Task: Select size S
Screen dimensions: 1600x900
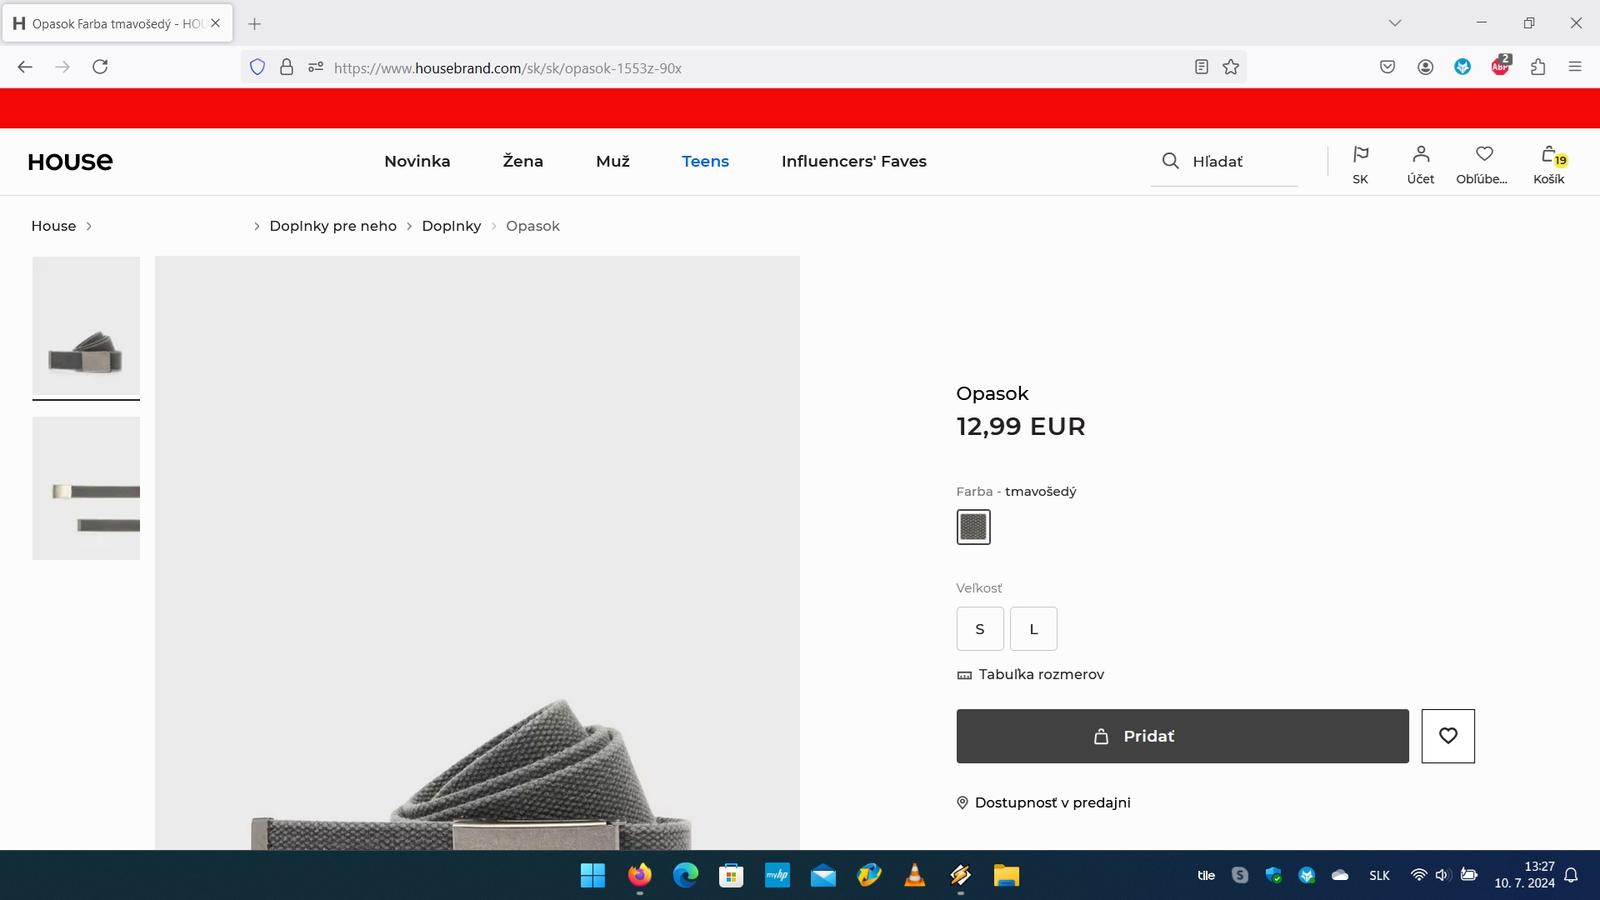Action: click(x=980, y=629)
